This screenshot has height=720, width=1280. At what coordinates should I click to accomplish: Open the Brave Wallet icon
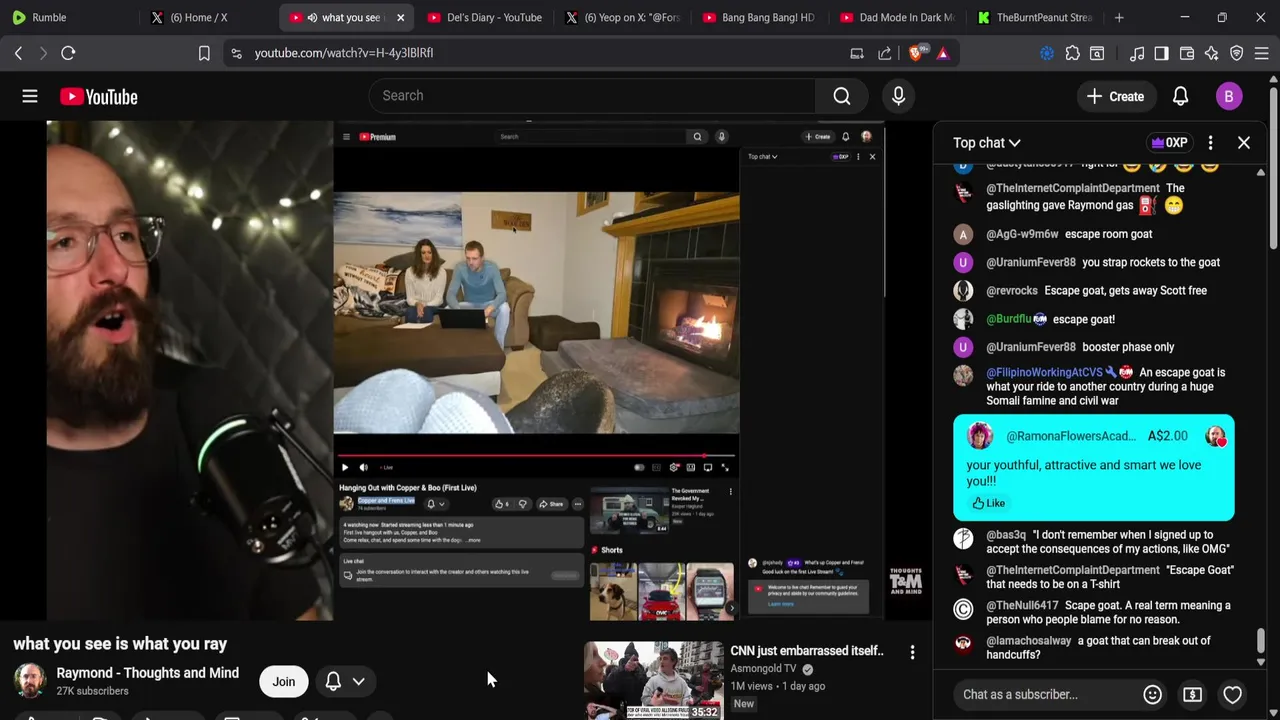pos(1187,53)
